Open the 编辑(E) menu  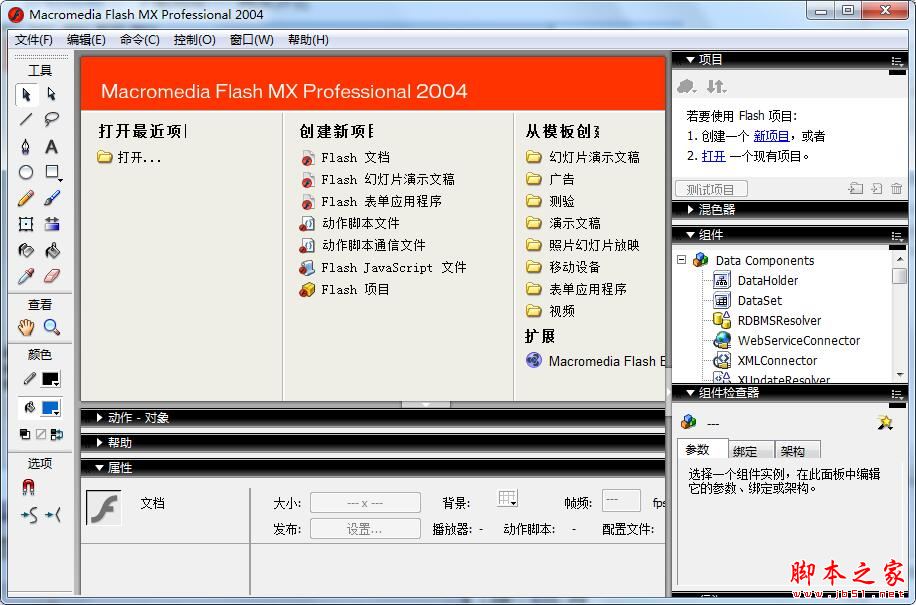pyautogui.click(x=86, y=40)
